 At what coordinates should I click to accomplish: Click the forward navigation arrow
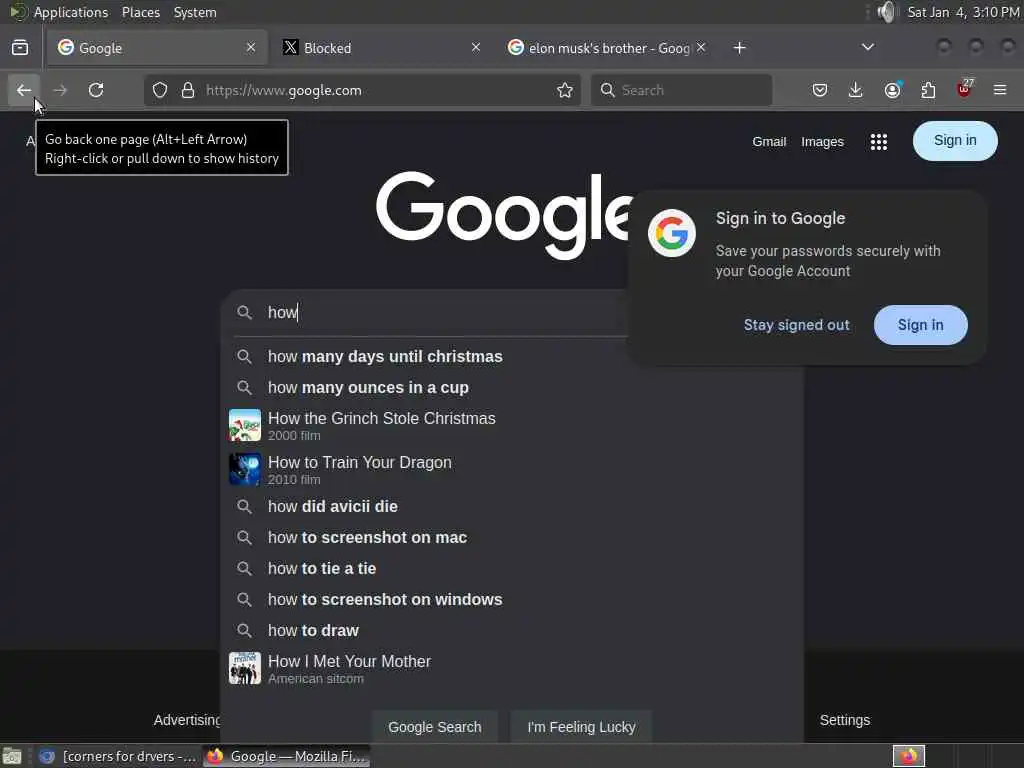point(60,90)
